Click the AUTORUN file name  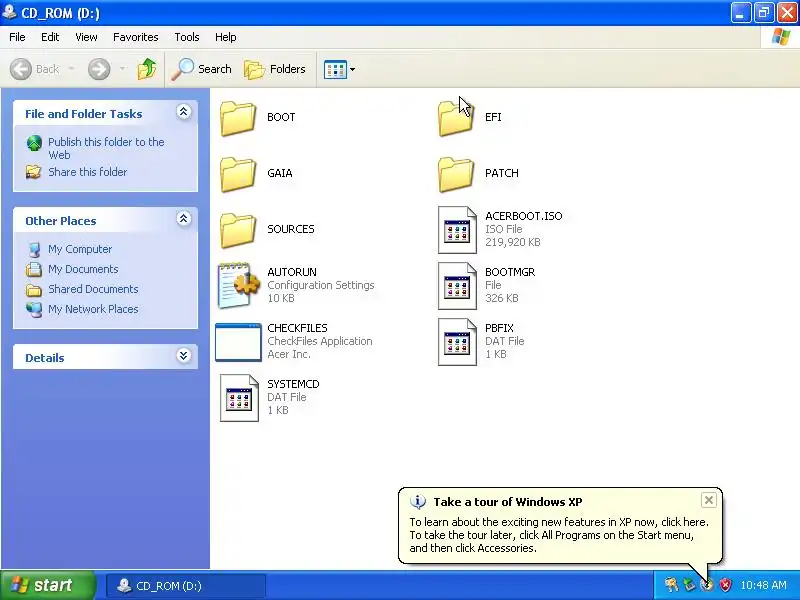pos(292,272)
